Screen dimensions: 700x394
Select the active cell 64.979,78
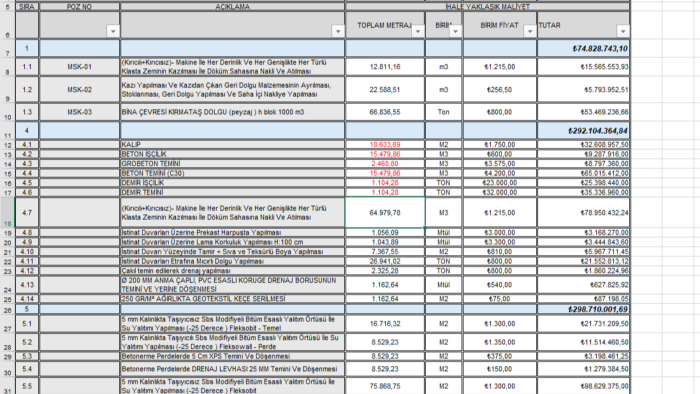[385, 212]
